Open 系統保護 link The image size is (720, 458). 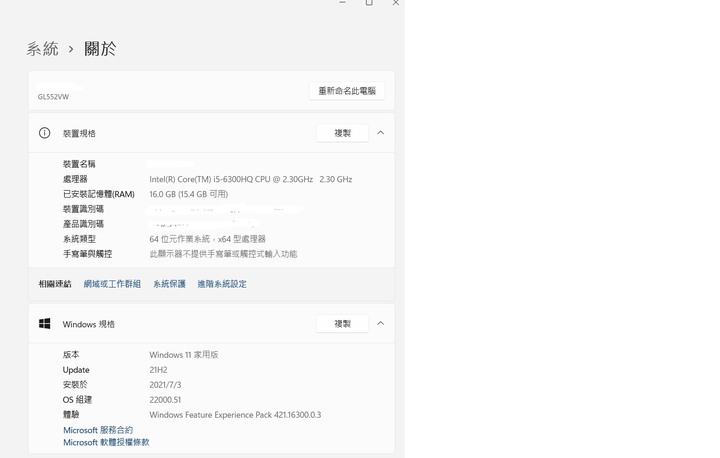[x=169, y=284]
